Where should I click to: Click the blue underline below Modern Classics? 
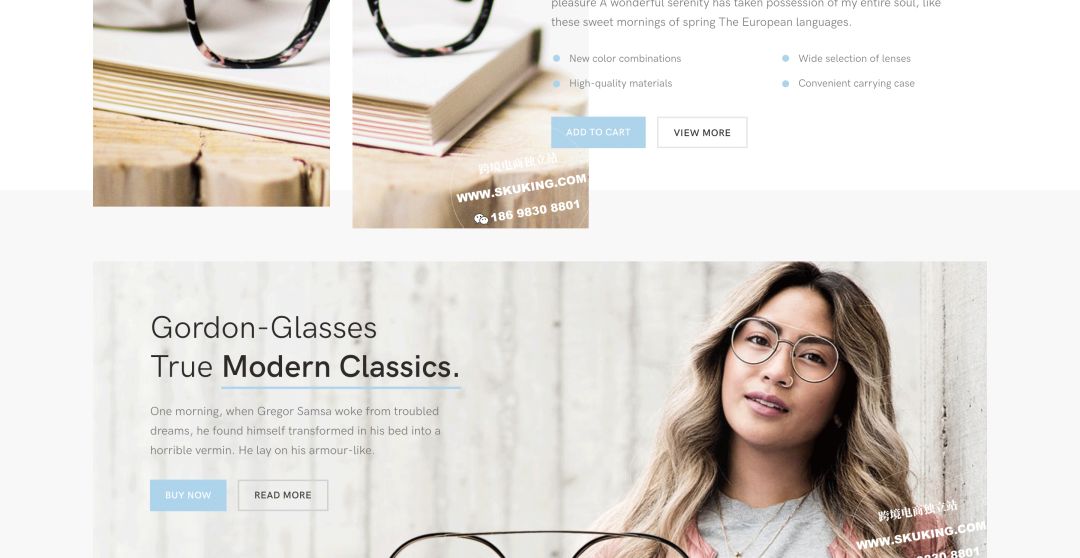341,388
